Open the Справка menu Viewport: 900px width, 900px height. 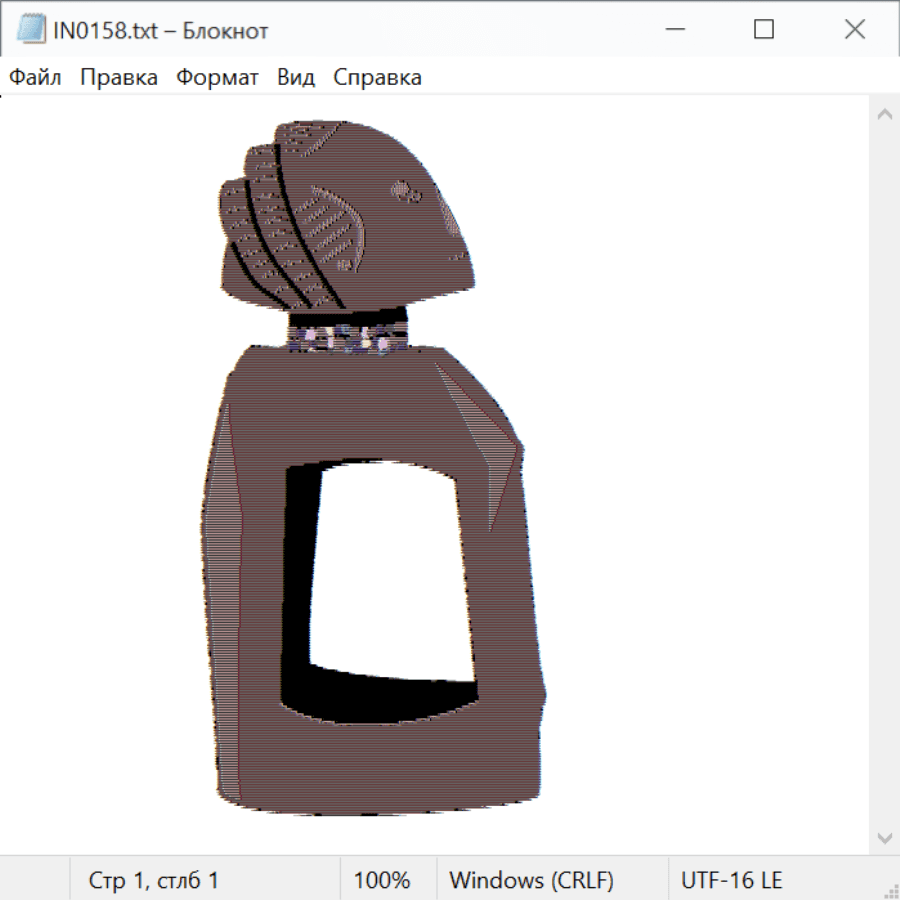377,78
